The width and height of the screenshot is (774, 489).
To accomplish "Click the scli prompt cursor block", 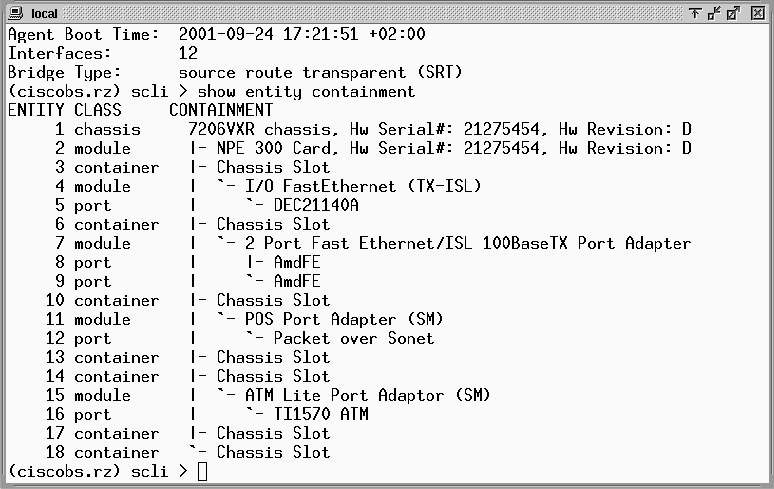I will click(203, 471).
